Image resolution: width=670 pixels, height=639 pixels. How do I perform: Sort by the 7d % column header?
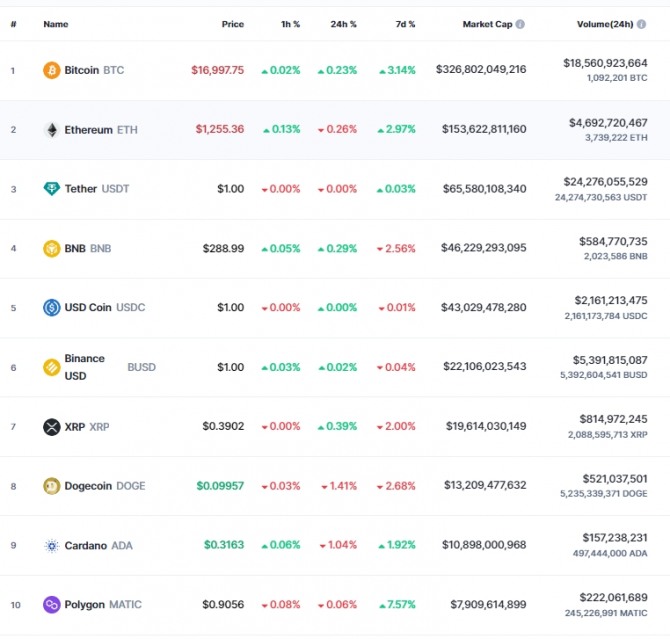click(406, 24)
